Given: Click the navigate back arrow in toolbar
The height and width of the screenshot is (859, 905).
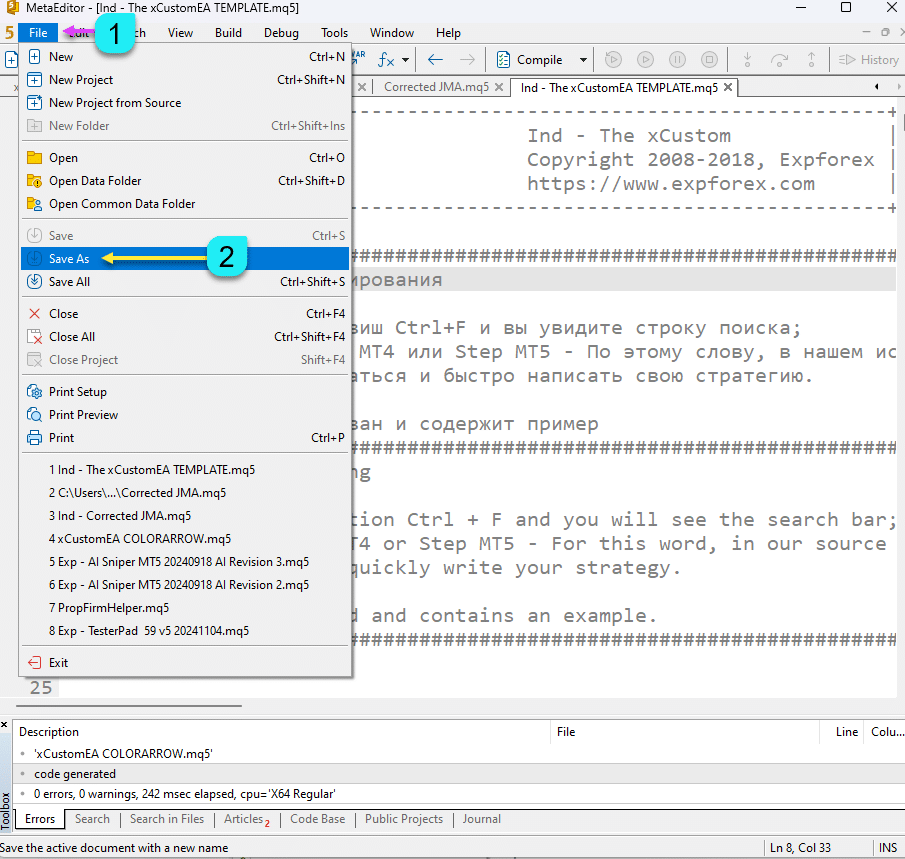Looking at the screenshot, I should click(435, 60).
